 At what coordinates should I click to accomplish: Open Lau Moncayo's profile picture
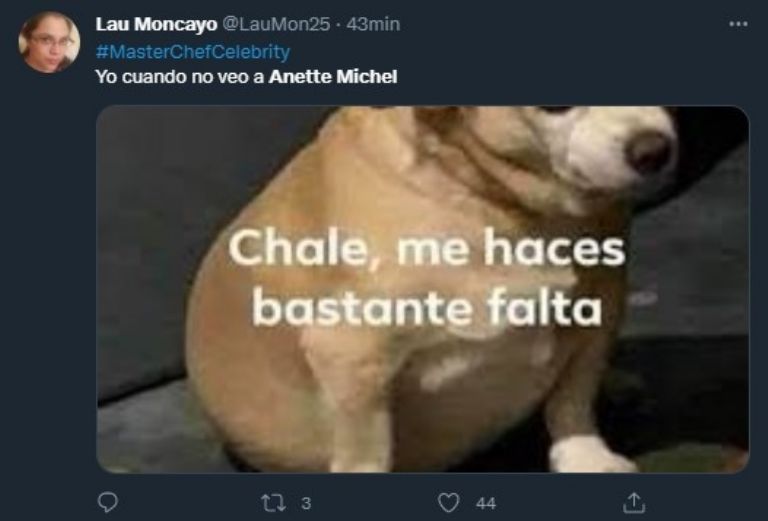[49, 43]
